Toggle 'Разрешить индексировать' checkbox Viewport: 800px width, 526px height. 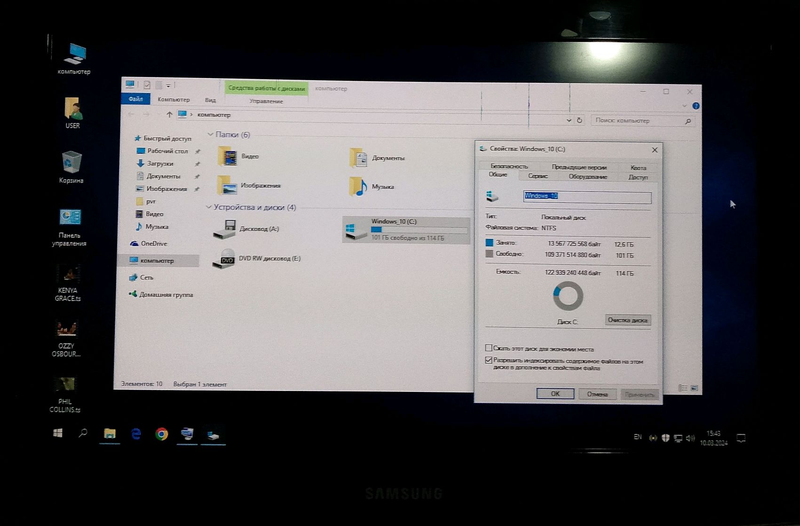click(488, 360)
